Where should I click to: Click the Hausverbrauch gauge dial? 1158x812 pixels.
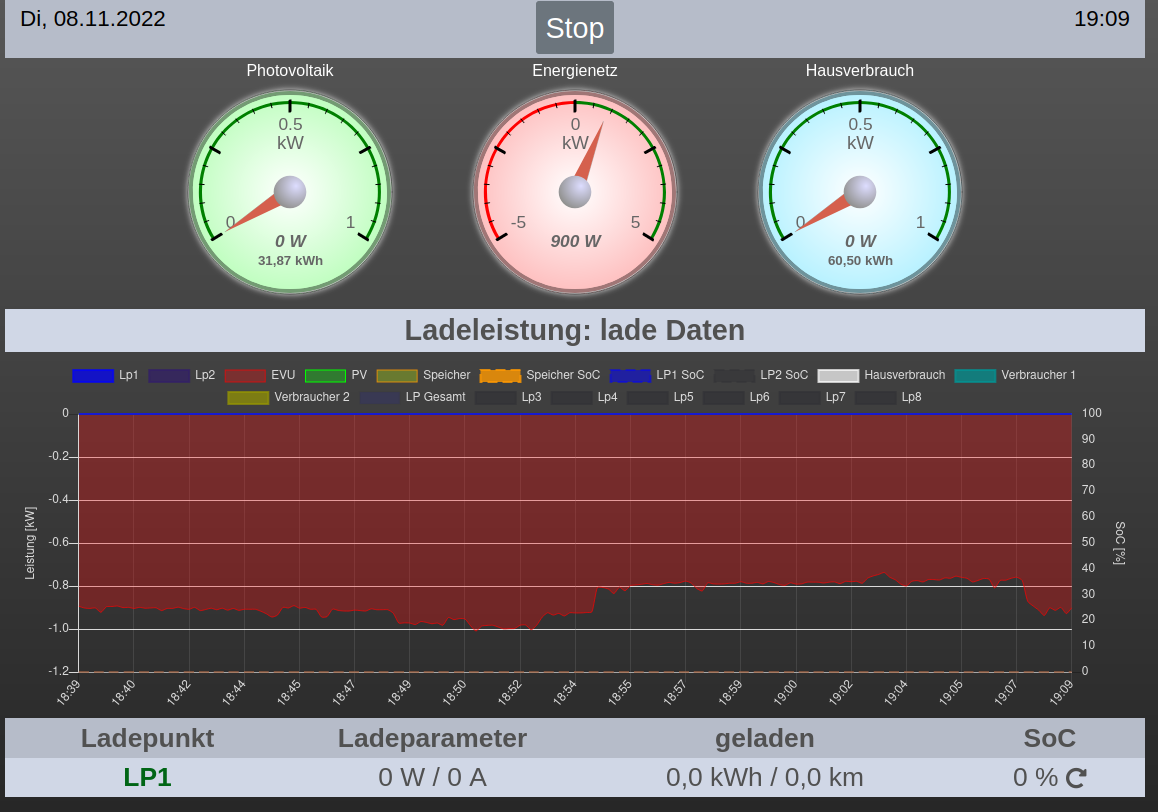(860, 192)
